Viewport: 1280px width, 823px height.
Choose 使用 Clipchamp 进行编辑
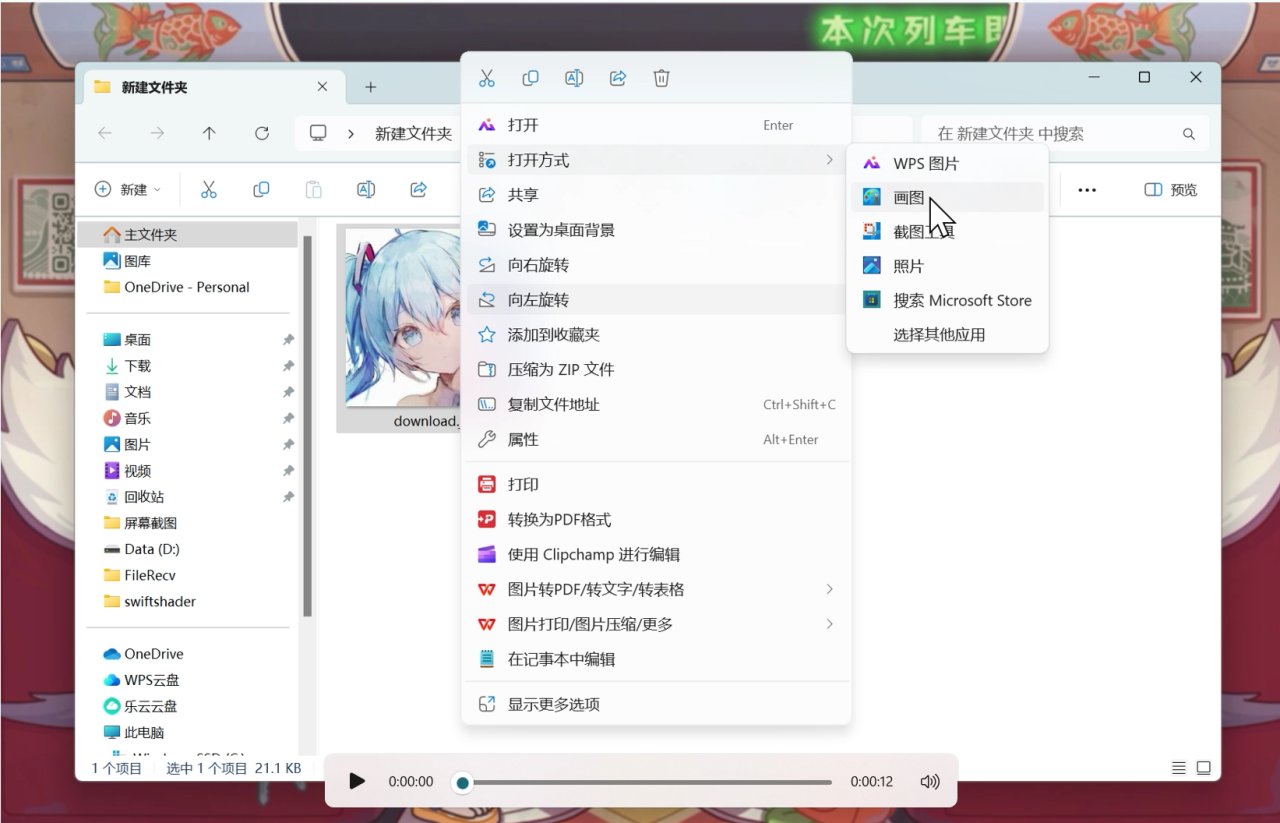point(656,554)
